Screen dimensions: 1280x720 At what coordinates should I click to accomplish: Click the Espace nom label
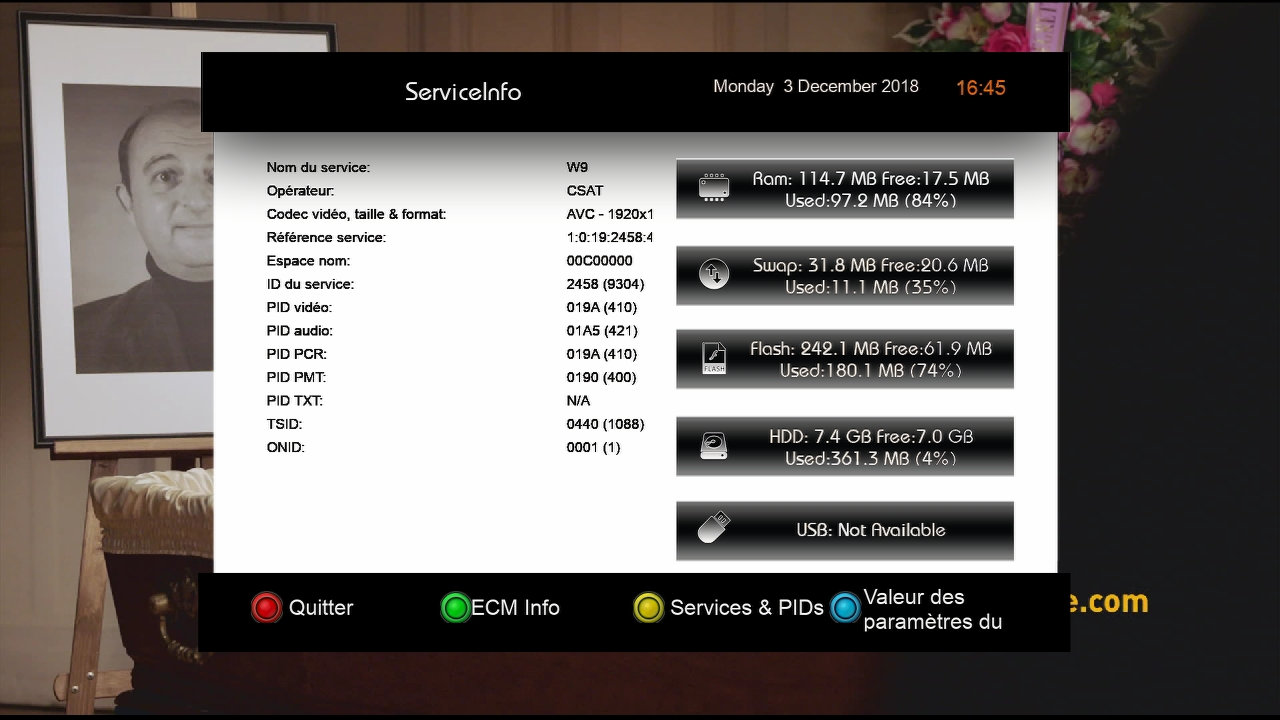coord(308,261)
